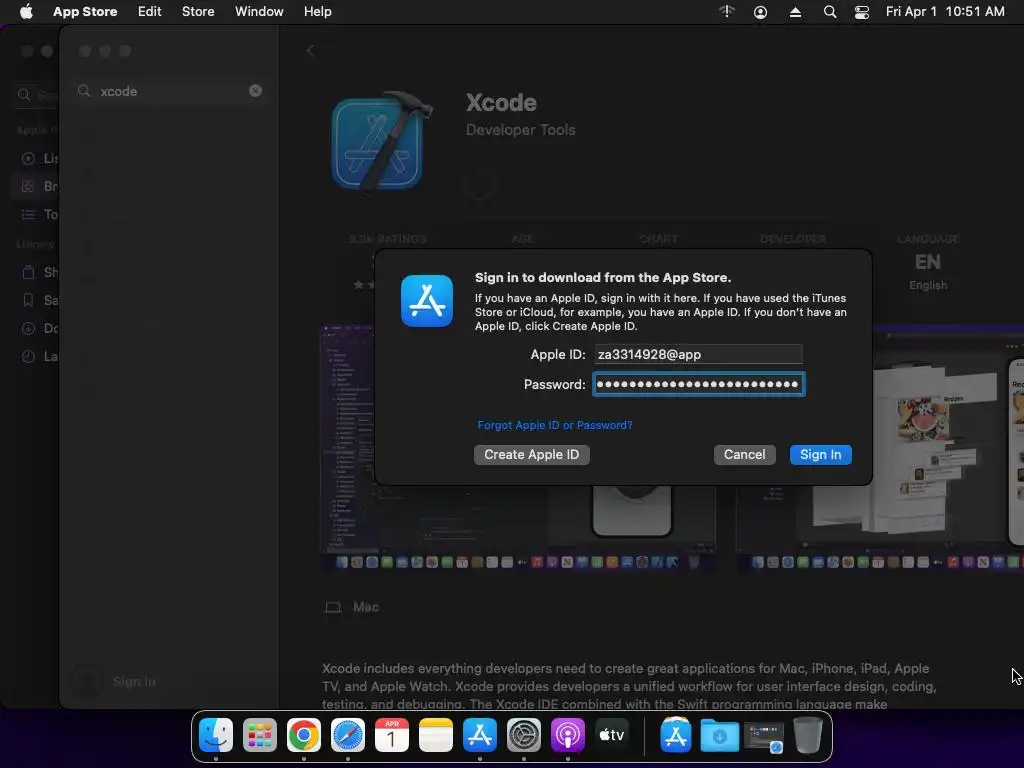The width and height of the screenshot is (1024, 768).
Task: Click the EN English language info
Action: click(928, 263)
